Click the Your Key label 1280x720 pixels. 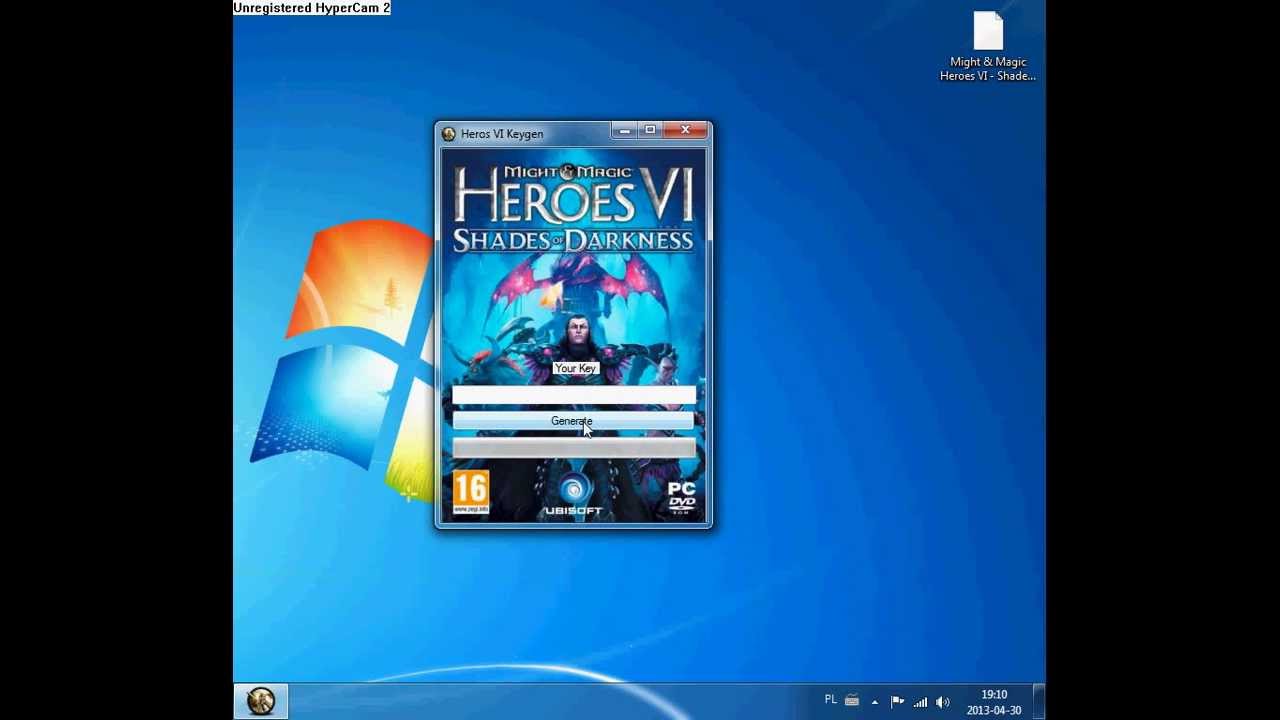point(575,369)
